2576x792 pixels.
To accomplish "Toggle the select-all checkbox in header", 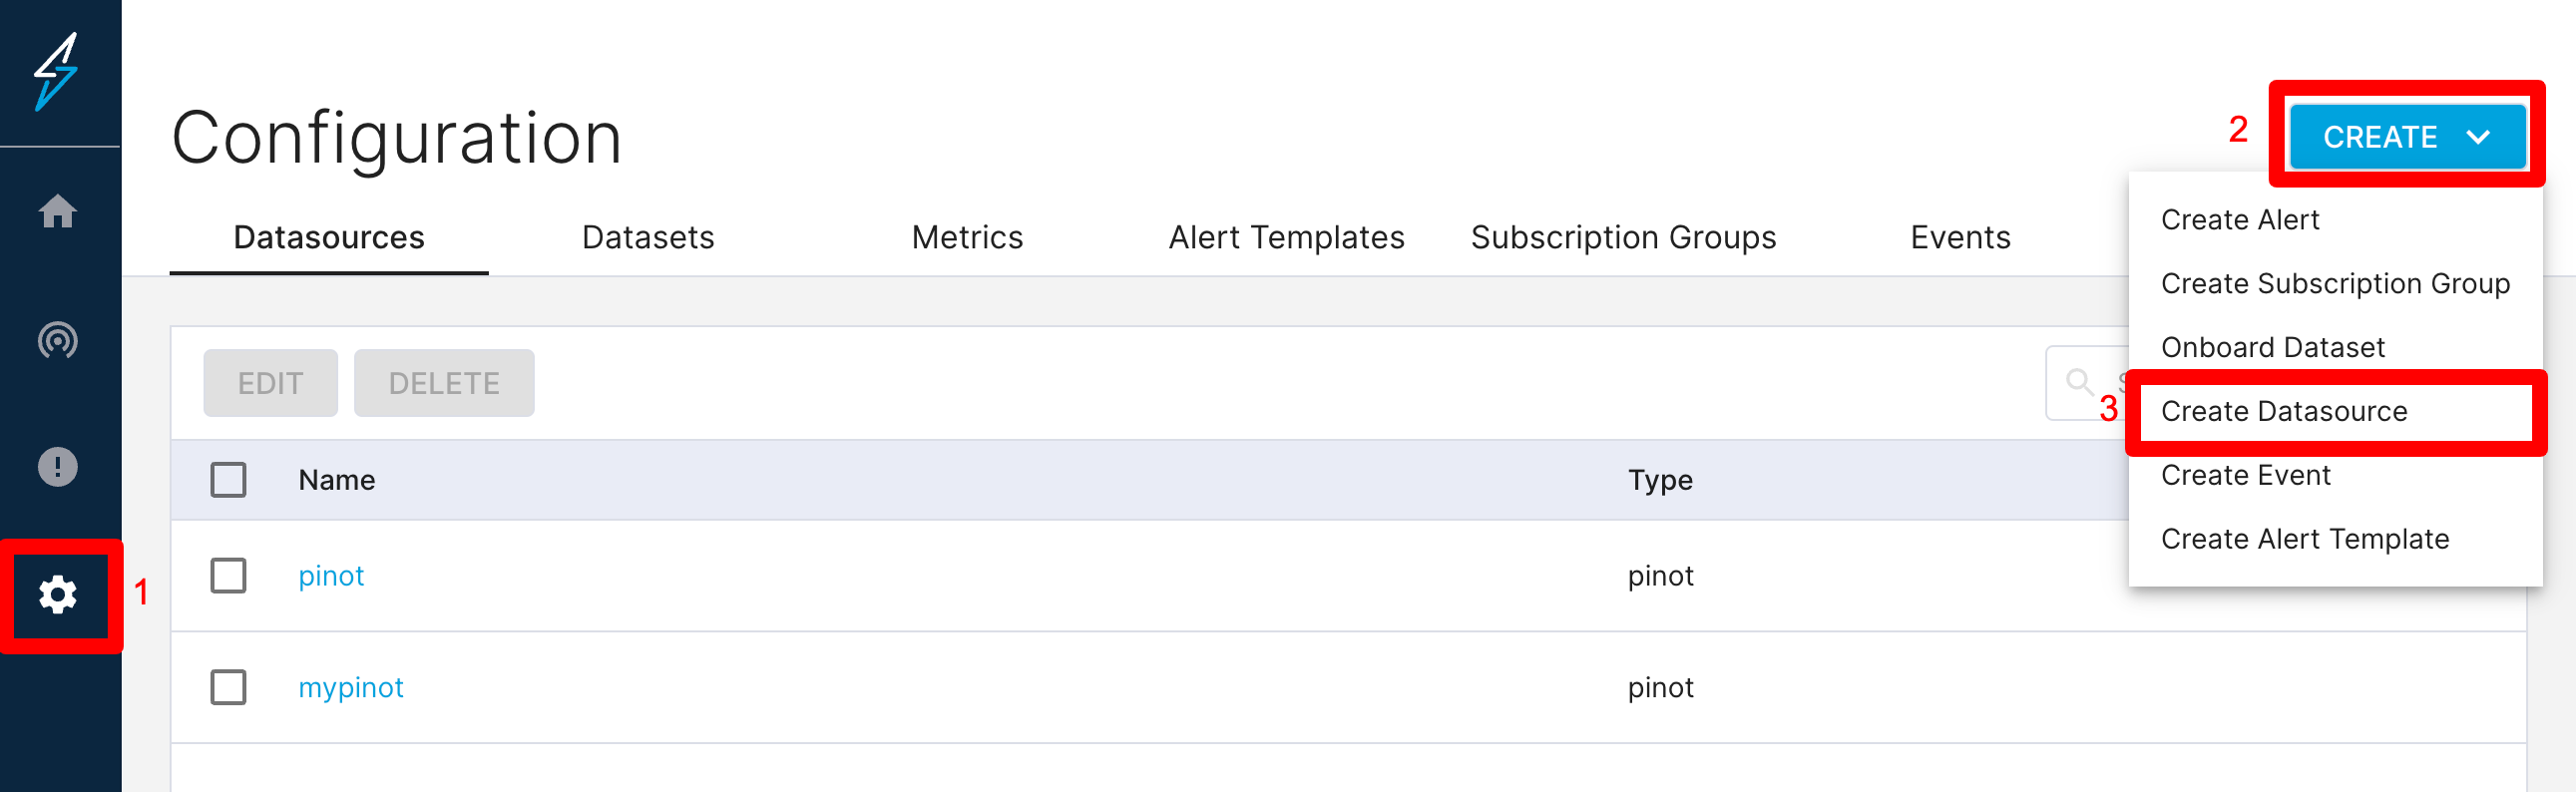I will tap(228, 480).
